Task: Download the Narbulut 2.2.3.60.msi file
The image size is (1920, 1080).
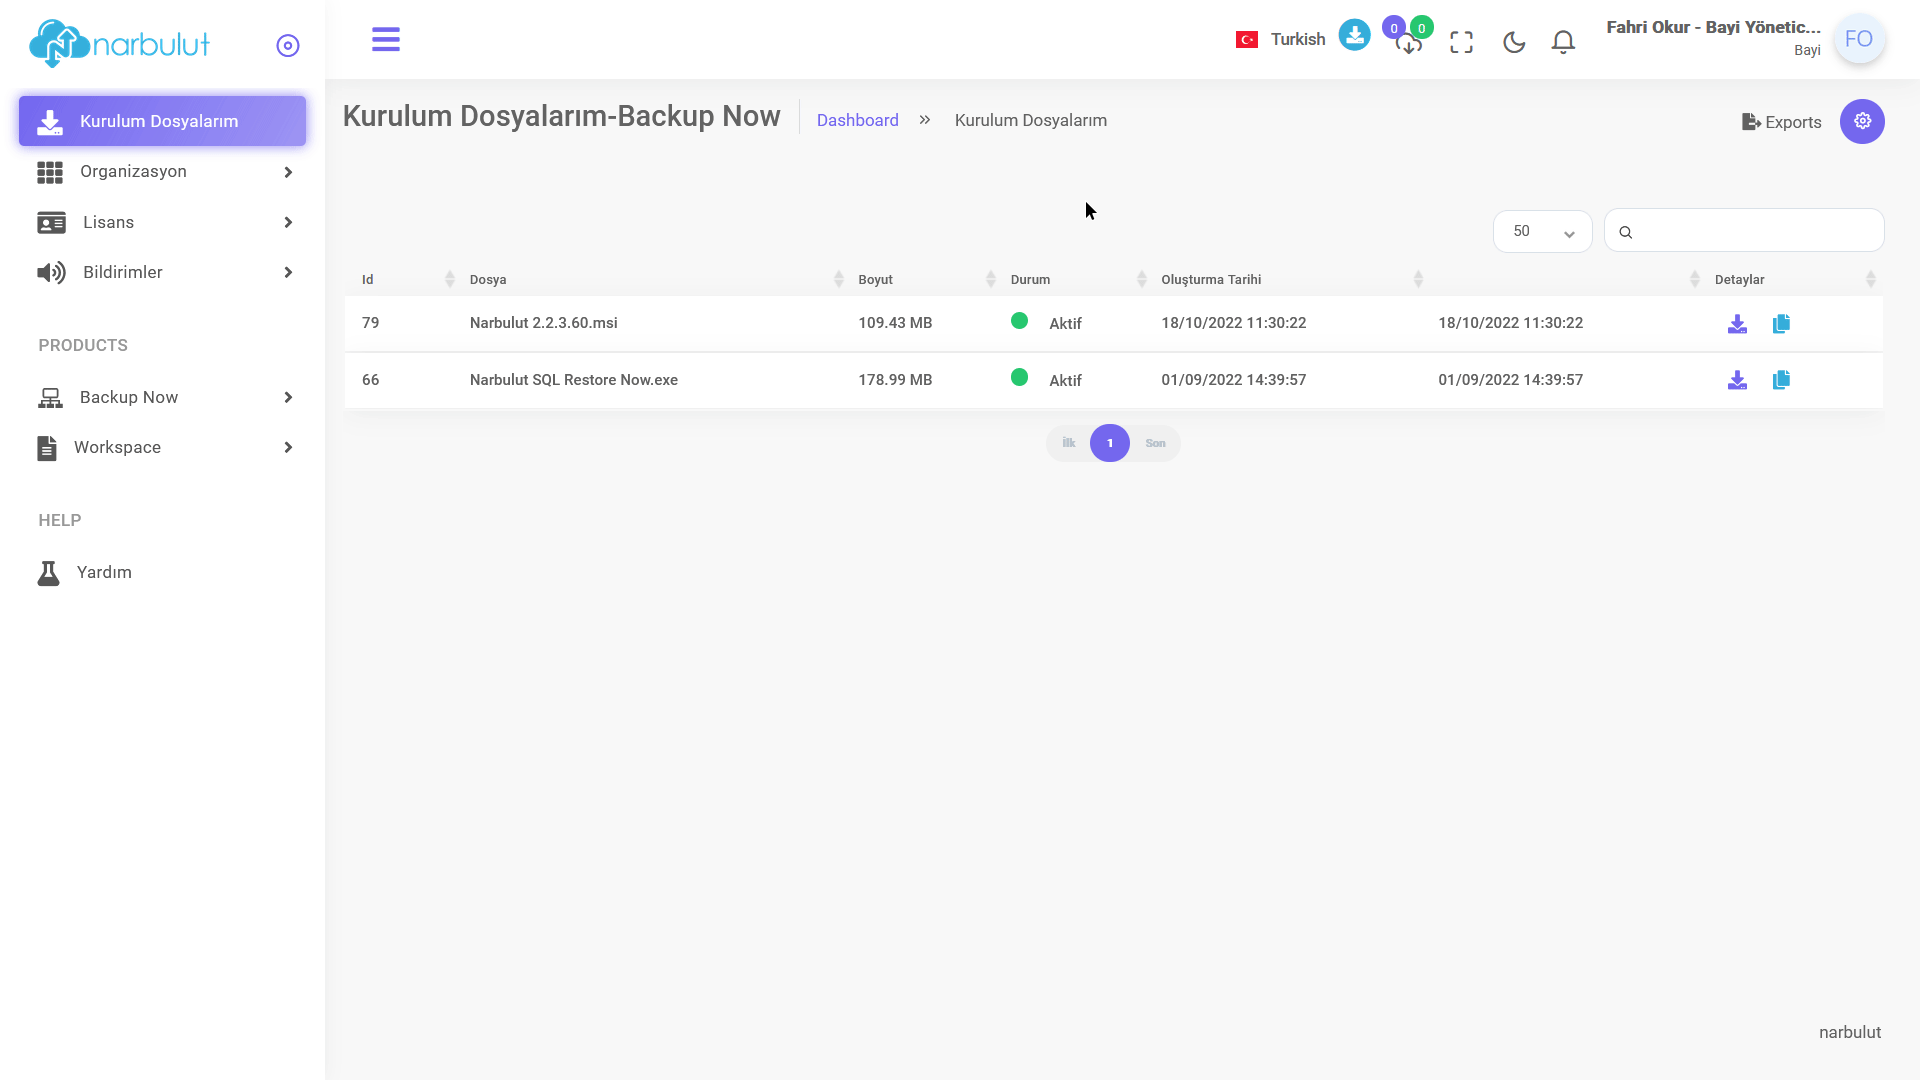Action: (x=1737, y=324)
